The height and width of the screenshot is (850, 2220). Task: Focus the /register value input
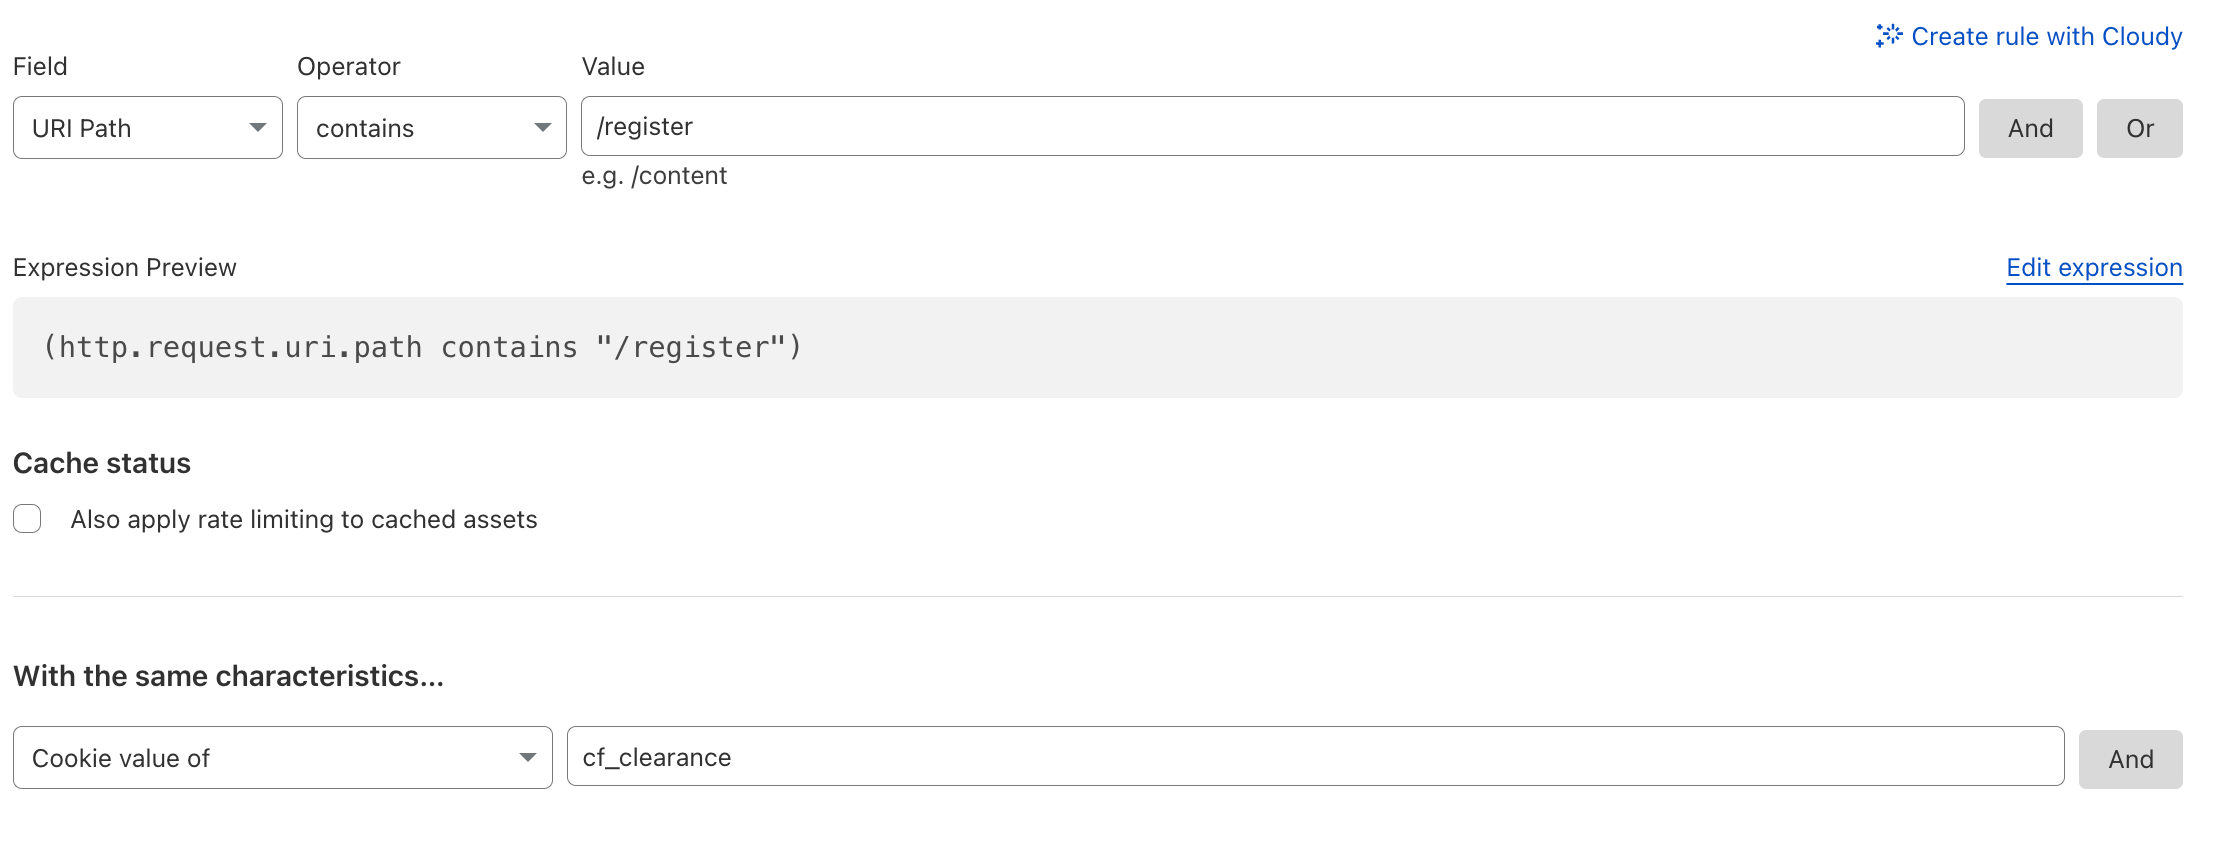(1272, 126)
